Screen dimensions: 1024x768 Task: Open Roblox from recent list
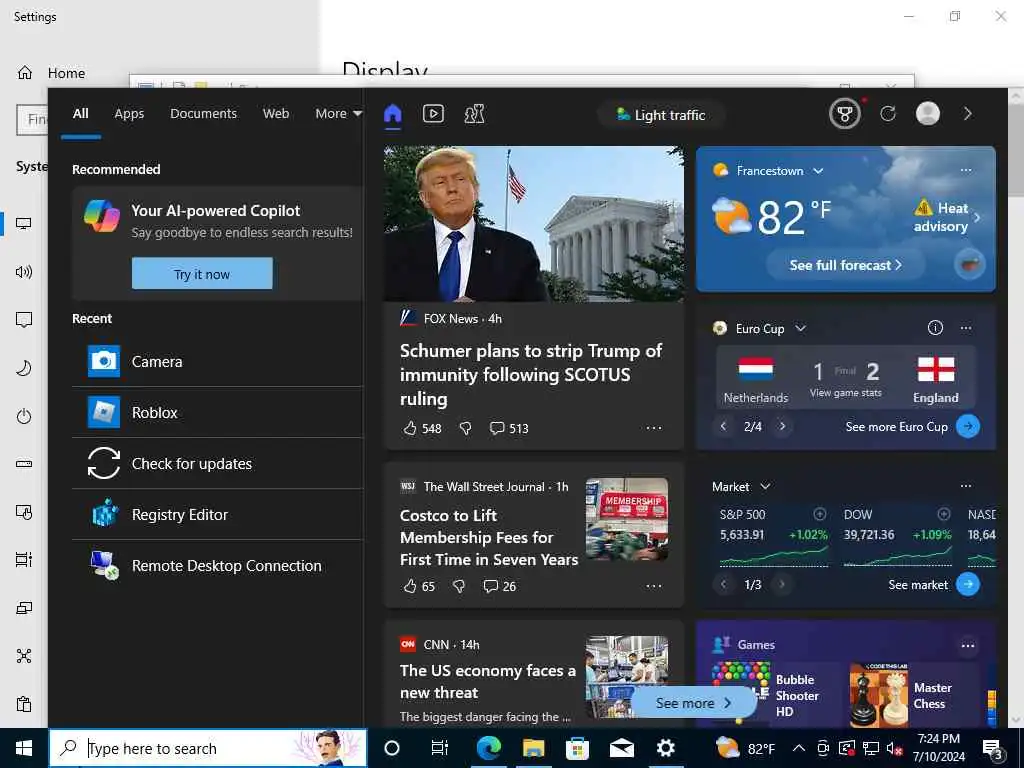[x=217, y=412]
